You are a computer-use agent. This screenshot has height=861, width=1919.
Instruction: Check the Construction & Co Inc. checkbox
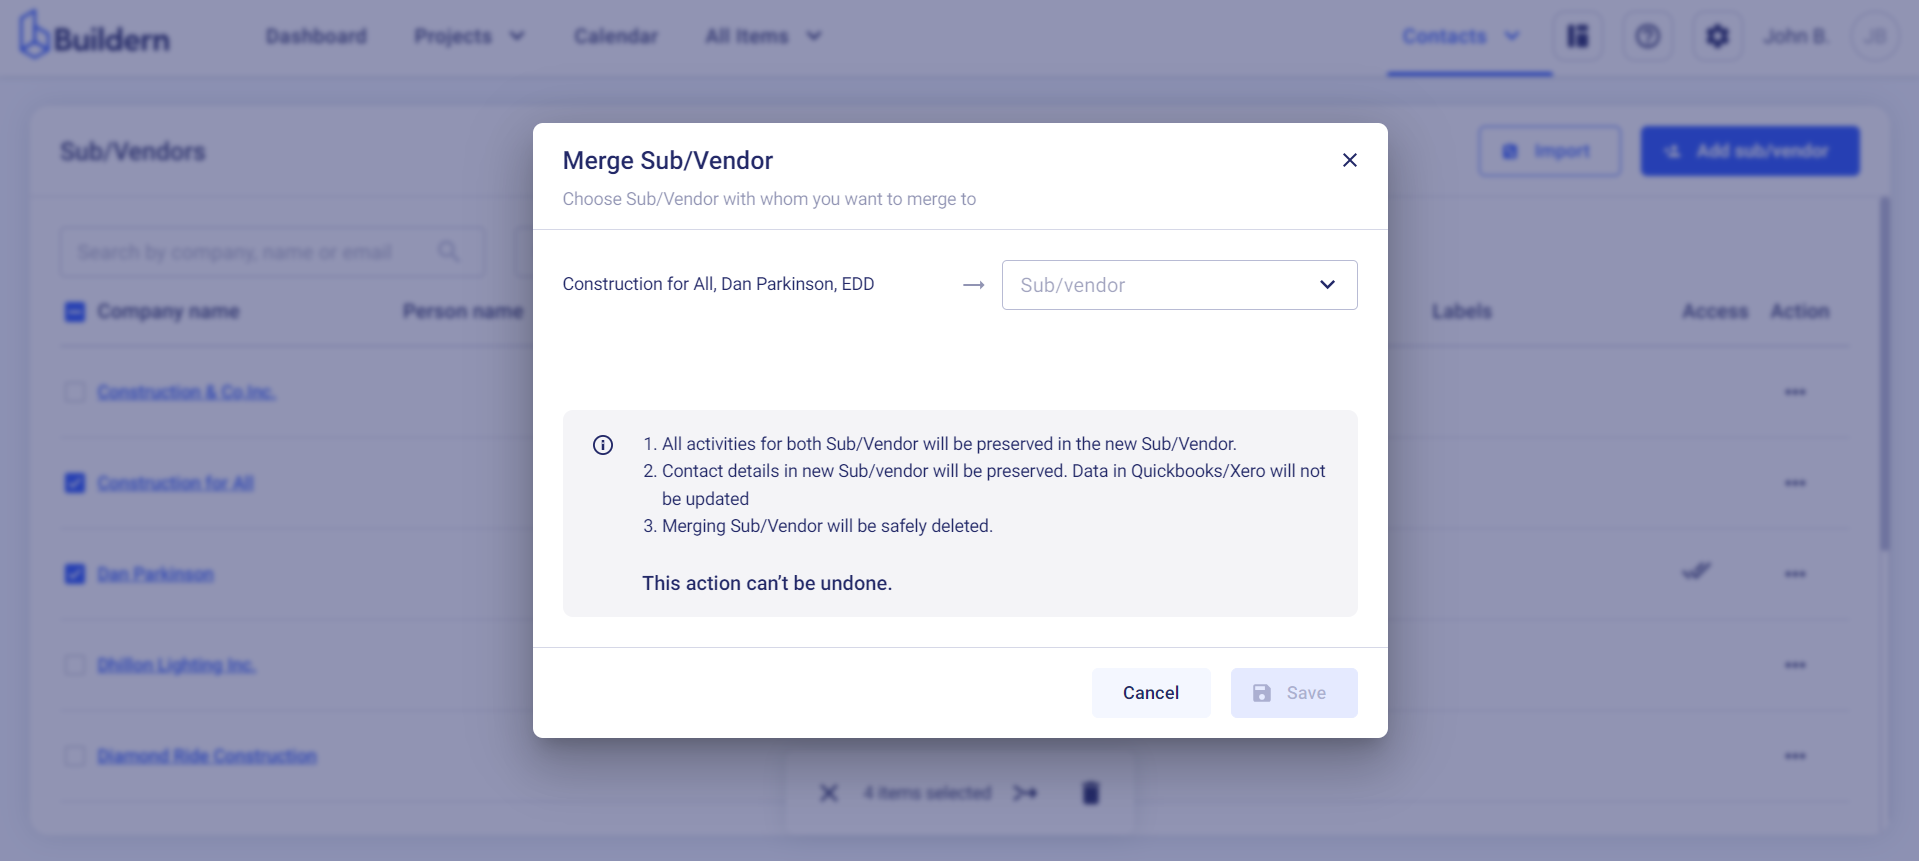pos(75,392)
